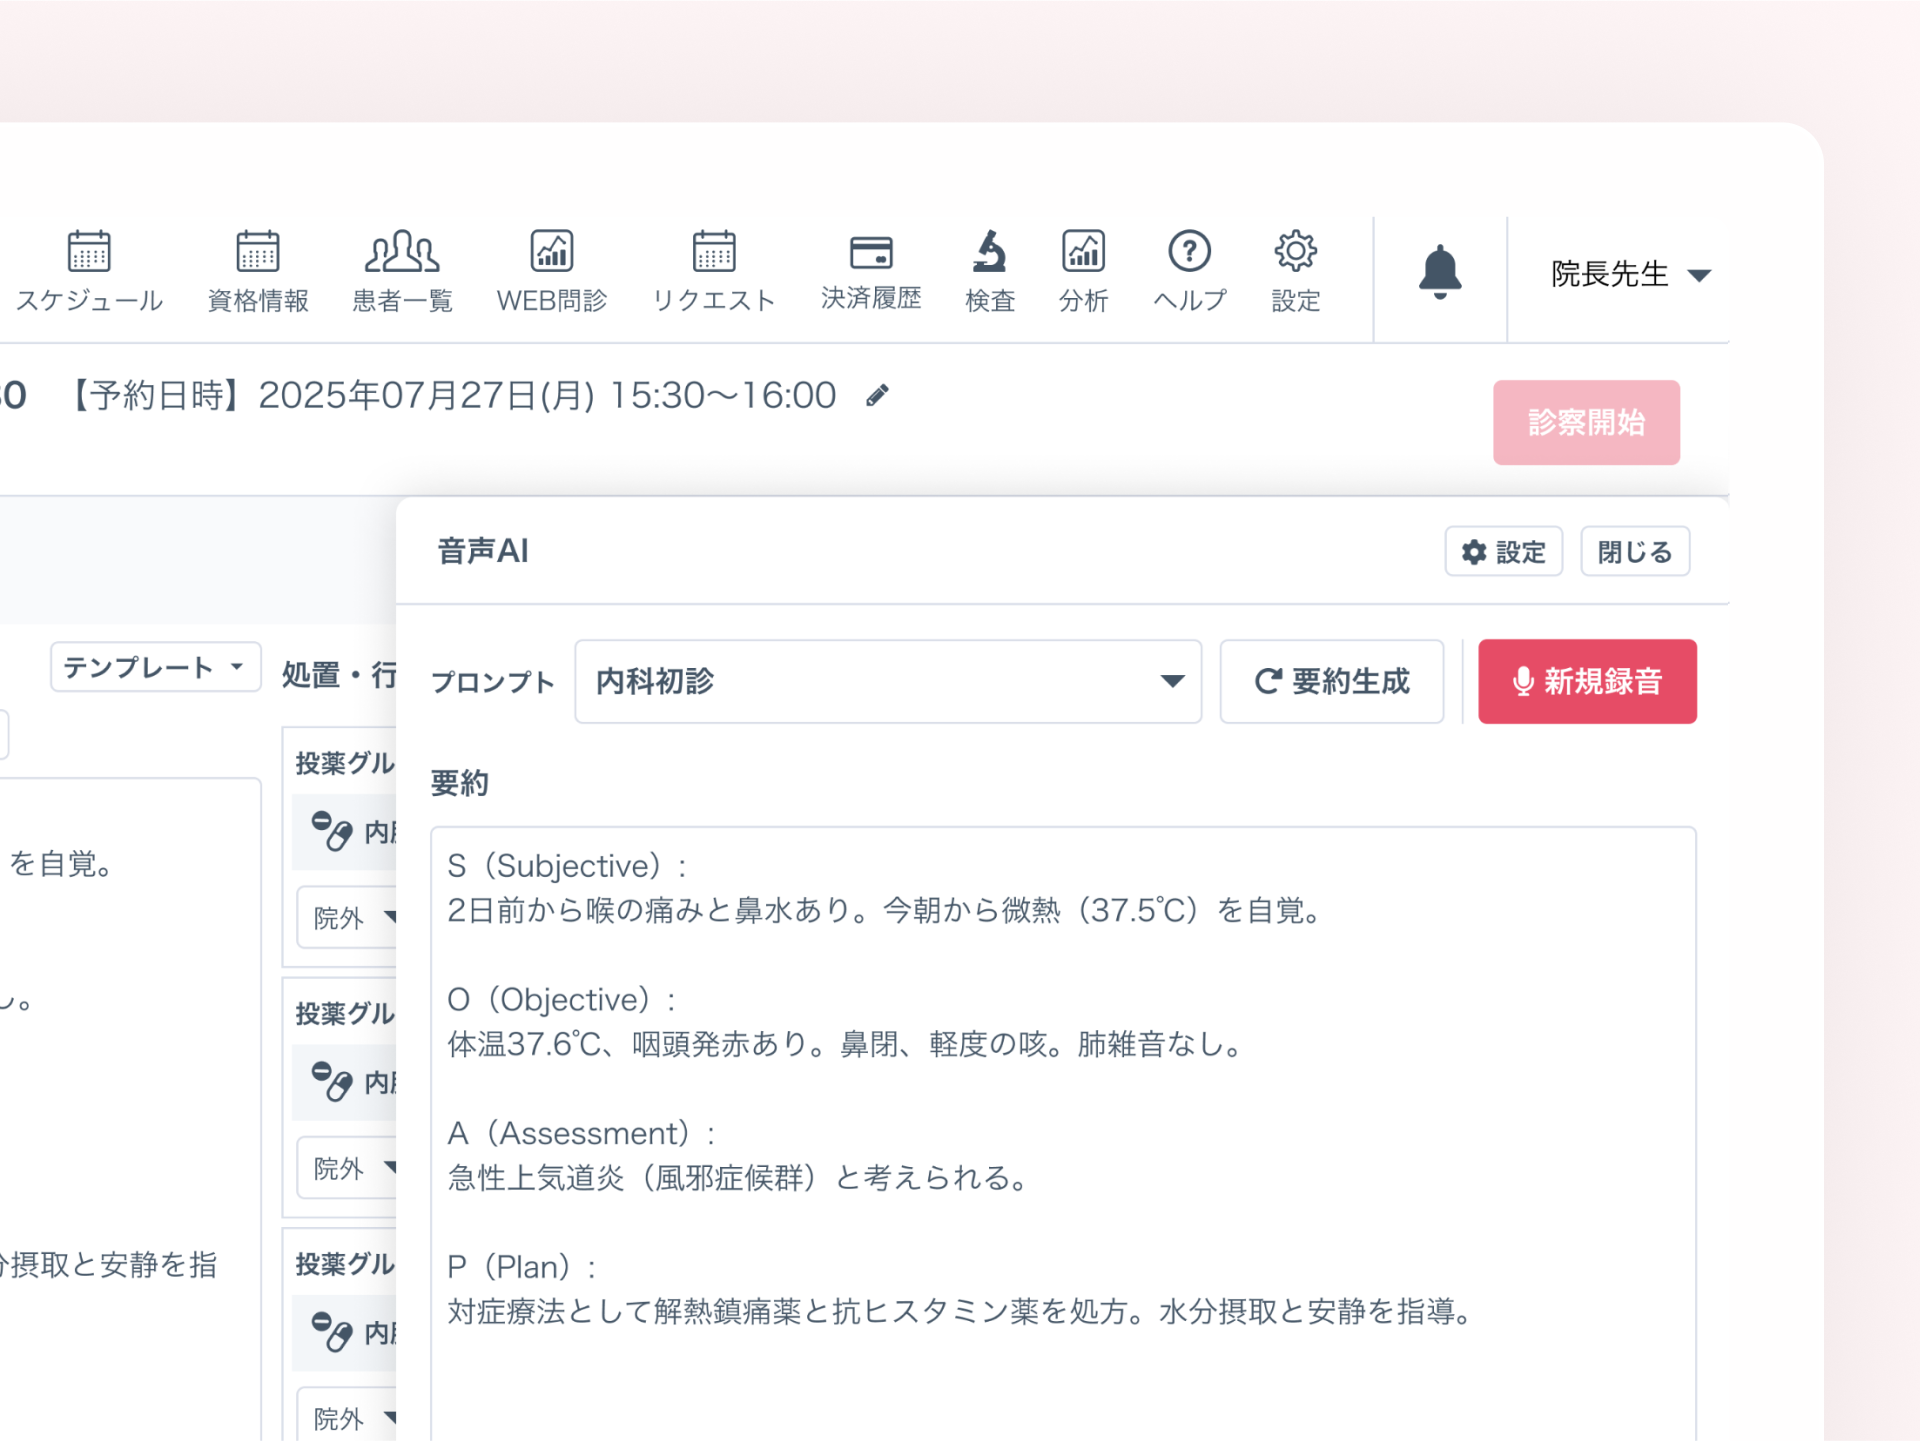Open the 決済履歴 payment history icon
1920x1441 pixels.
tap(870, 251)
